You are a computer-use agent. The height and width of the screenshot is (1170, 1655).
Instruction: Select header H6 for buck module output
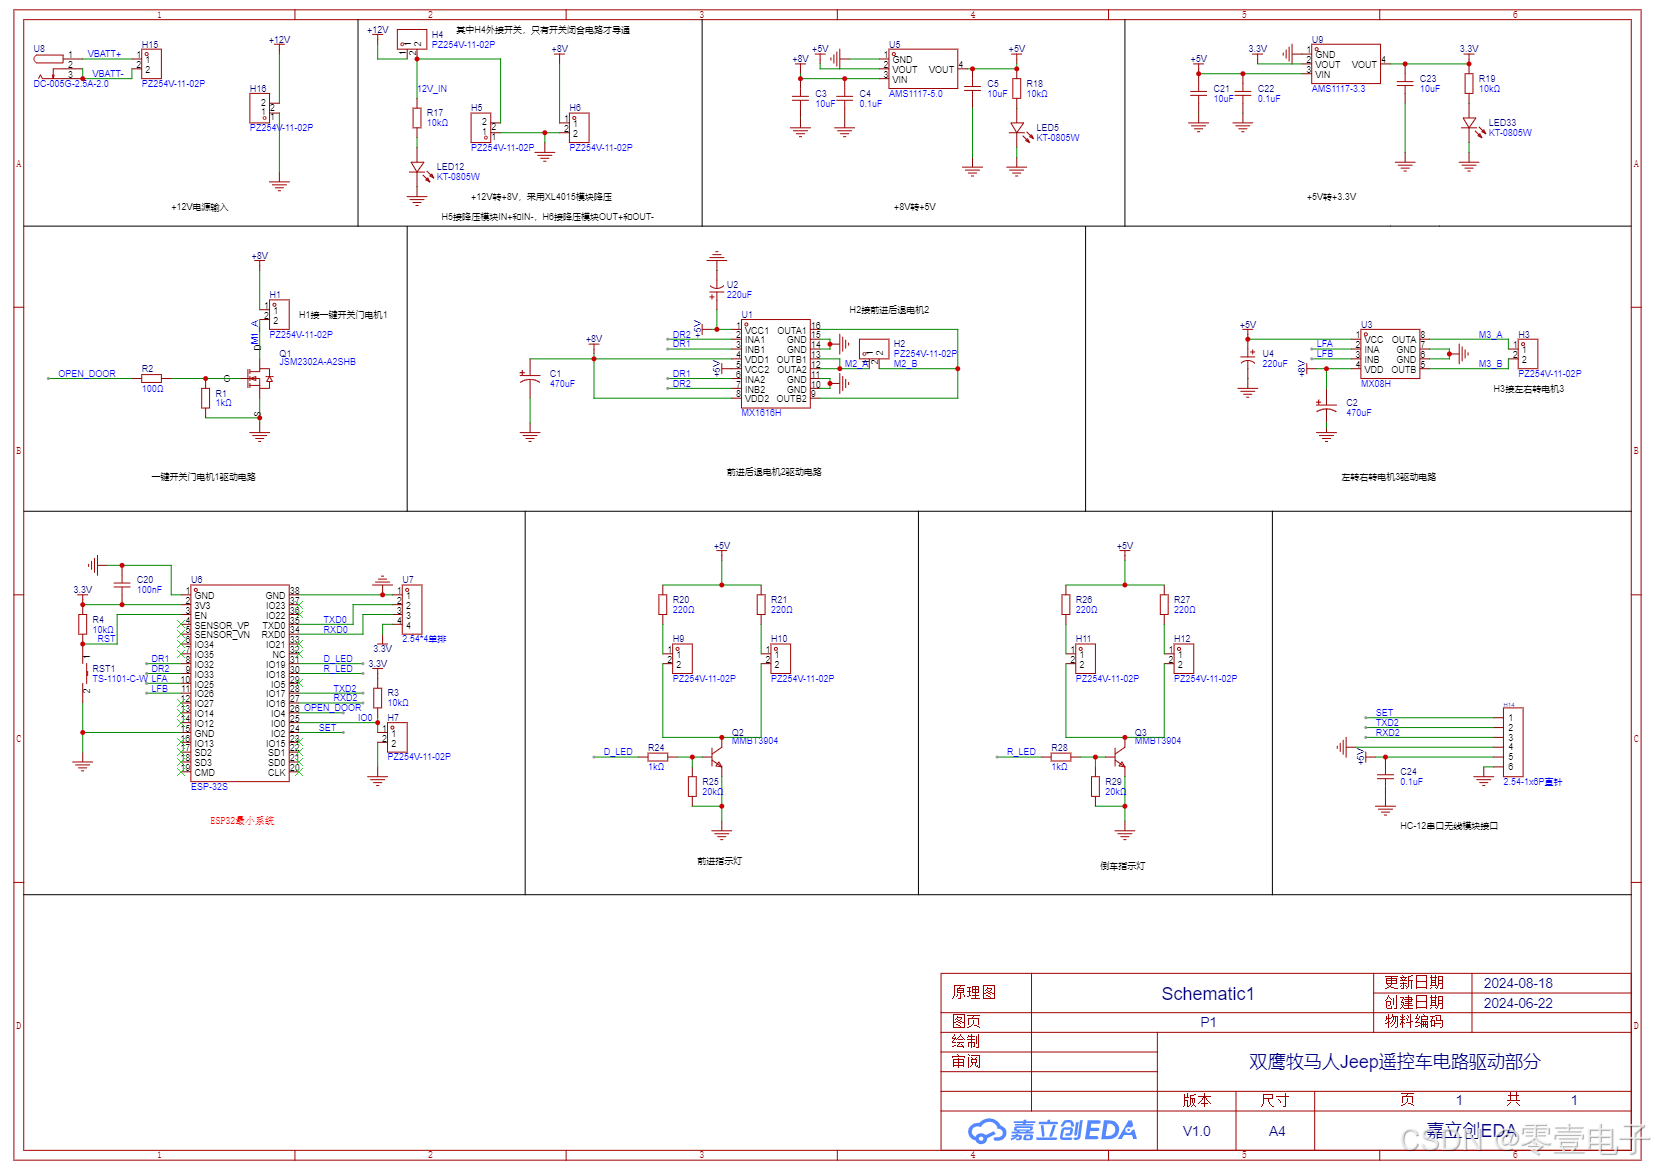[579, 127]
